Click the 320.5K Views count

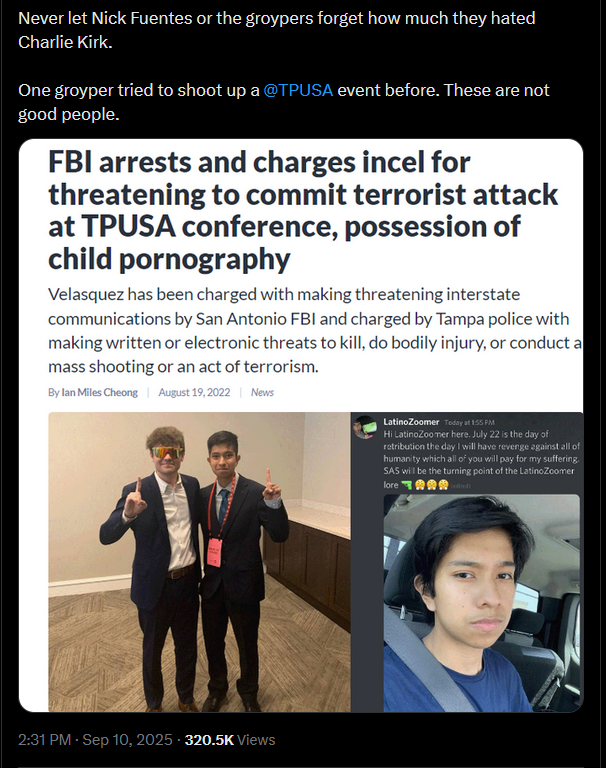230,740
